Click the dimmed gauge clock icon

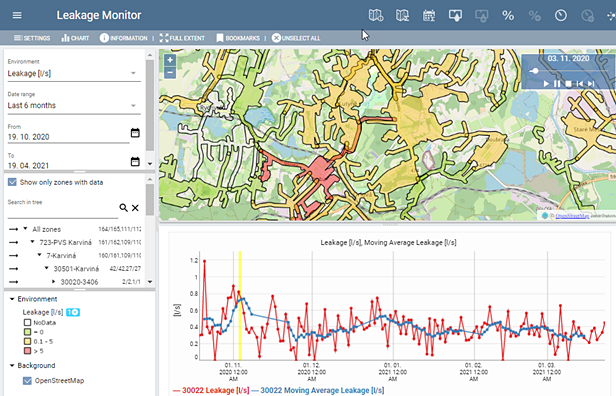point(587,16)
